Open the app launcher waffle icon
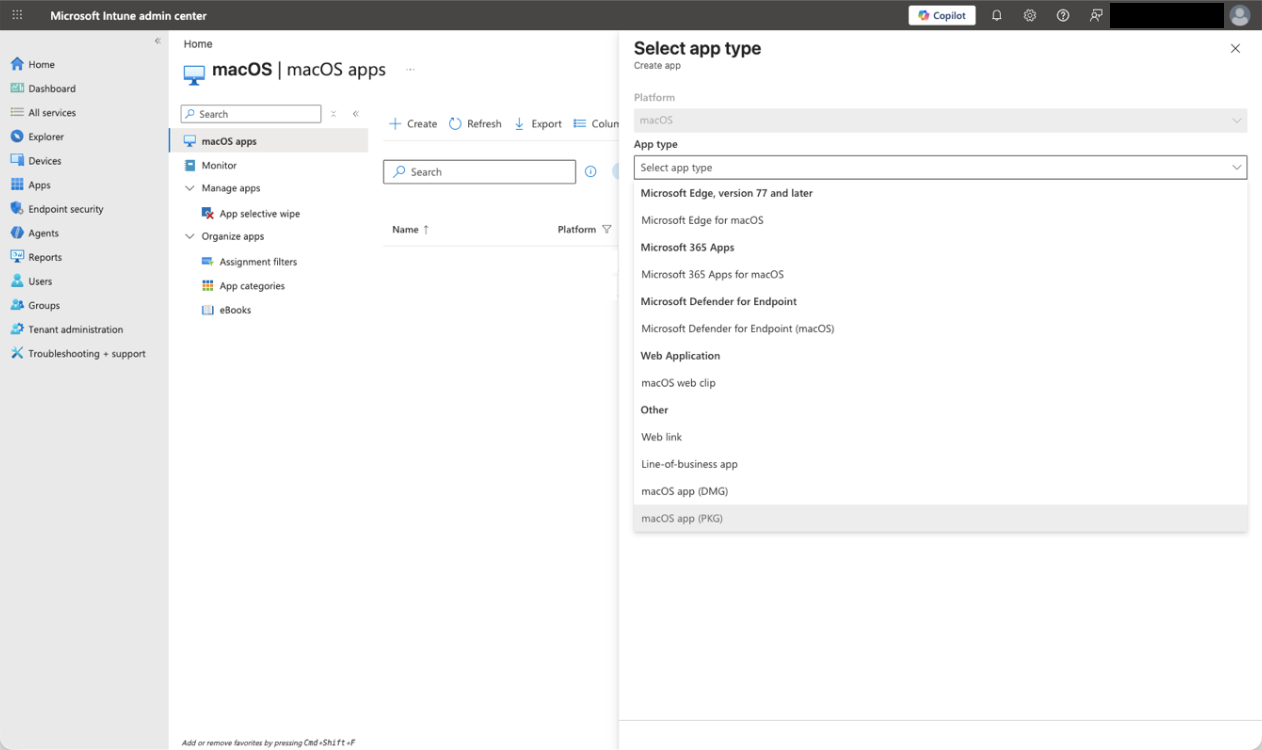 tap(17, 15)
